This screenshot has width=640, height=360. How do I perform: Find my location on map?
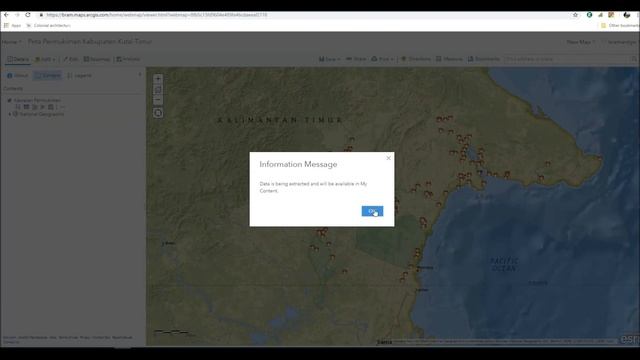point(158,113)
